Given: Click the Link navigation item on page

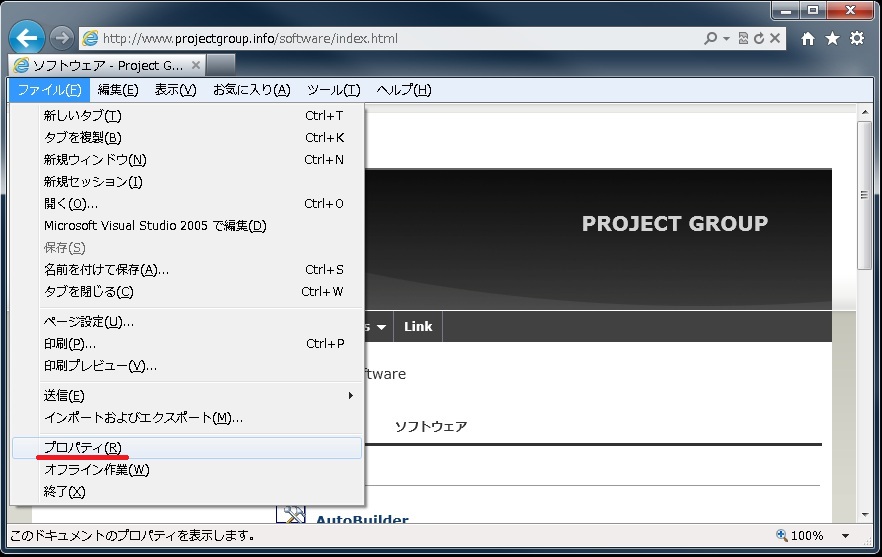Looking at the screenshot, I should pos(418,327).
